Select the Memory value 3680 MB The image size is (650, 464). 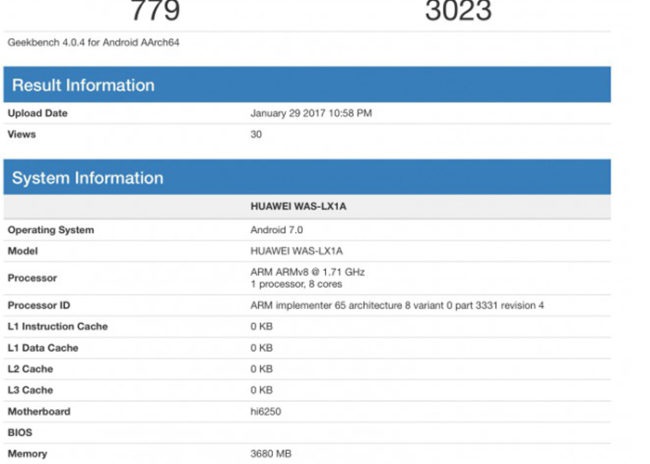[x=271, y=454]
